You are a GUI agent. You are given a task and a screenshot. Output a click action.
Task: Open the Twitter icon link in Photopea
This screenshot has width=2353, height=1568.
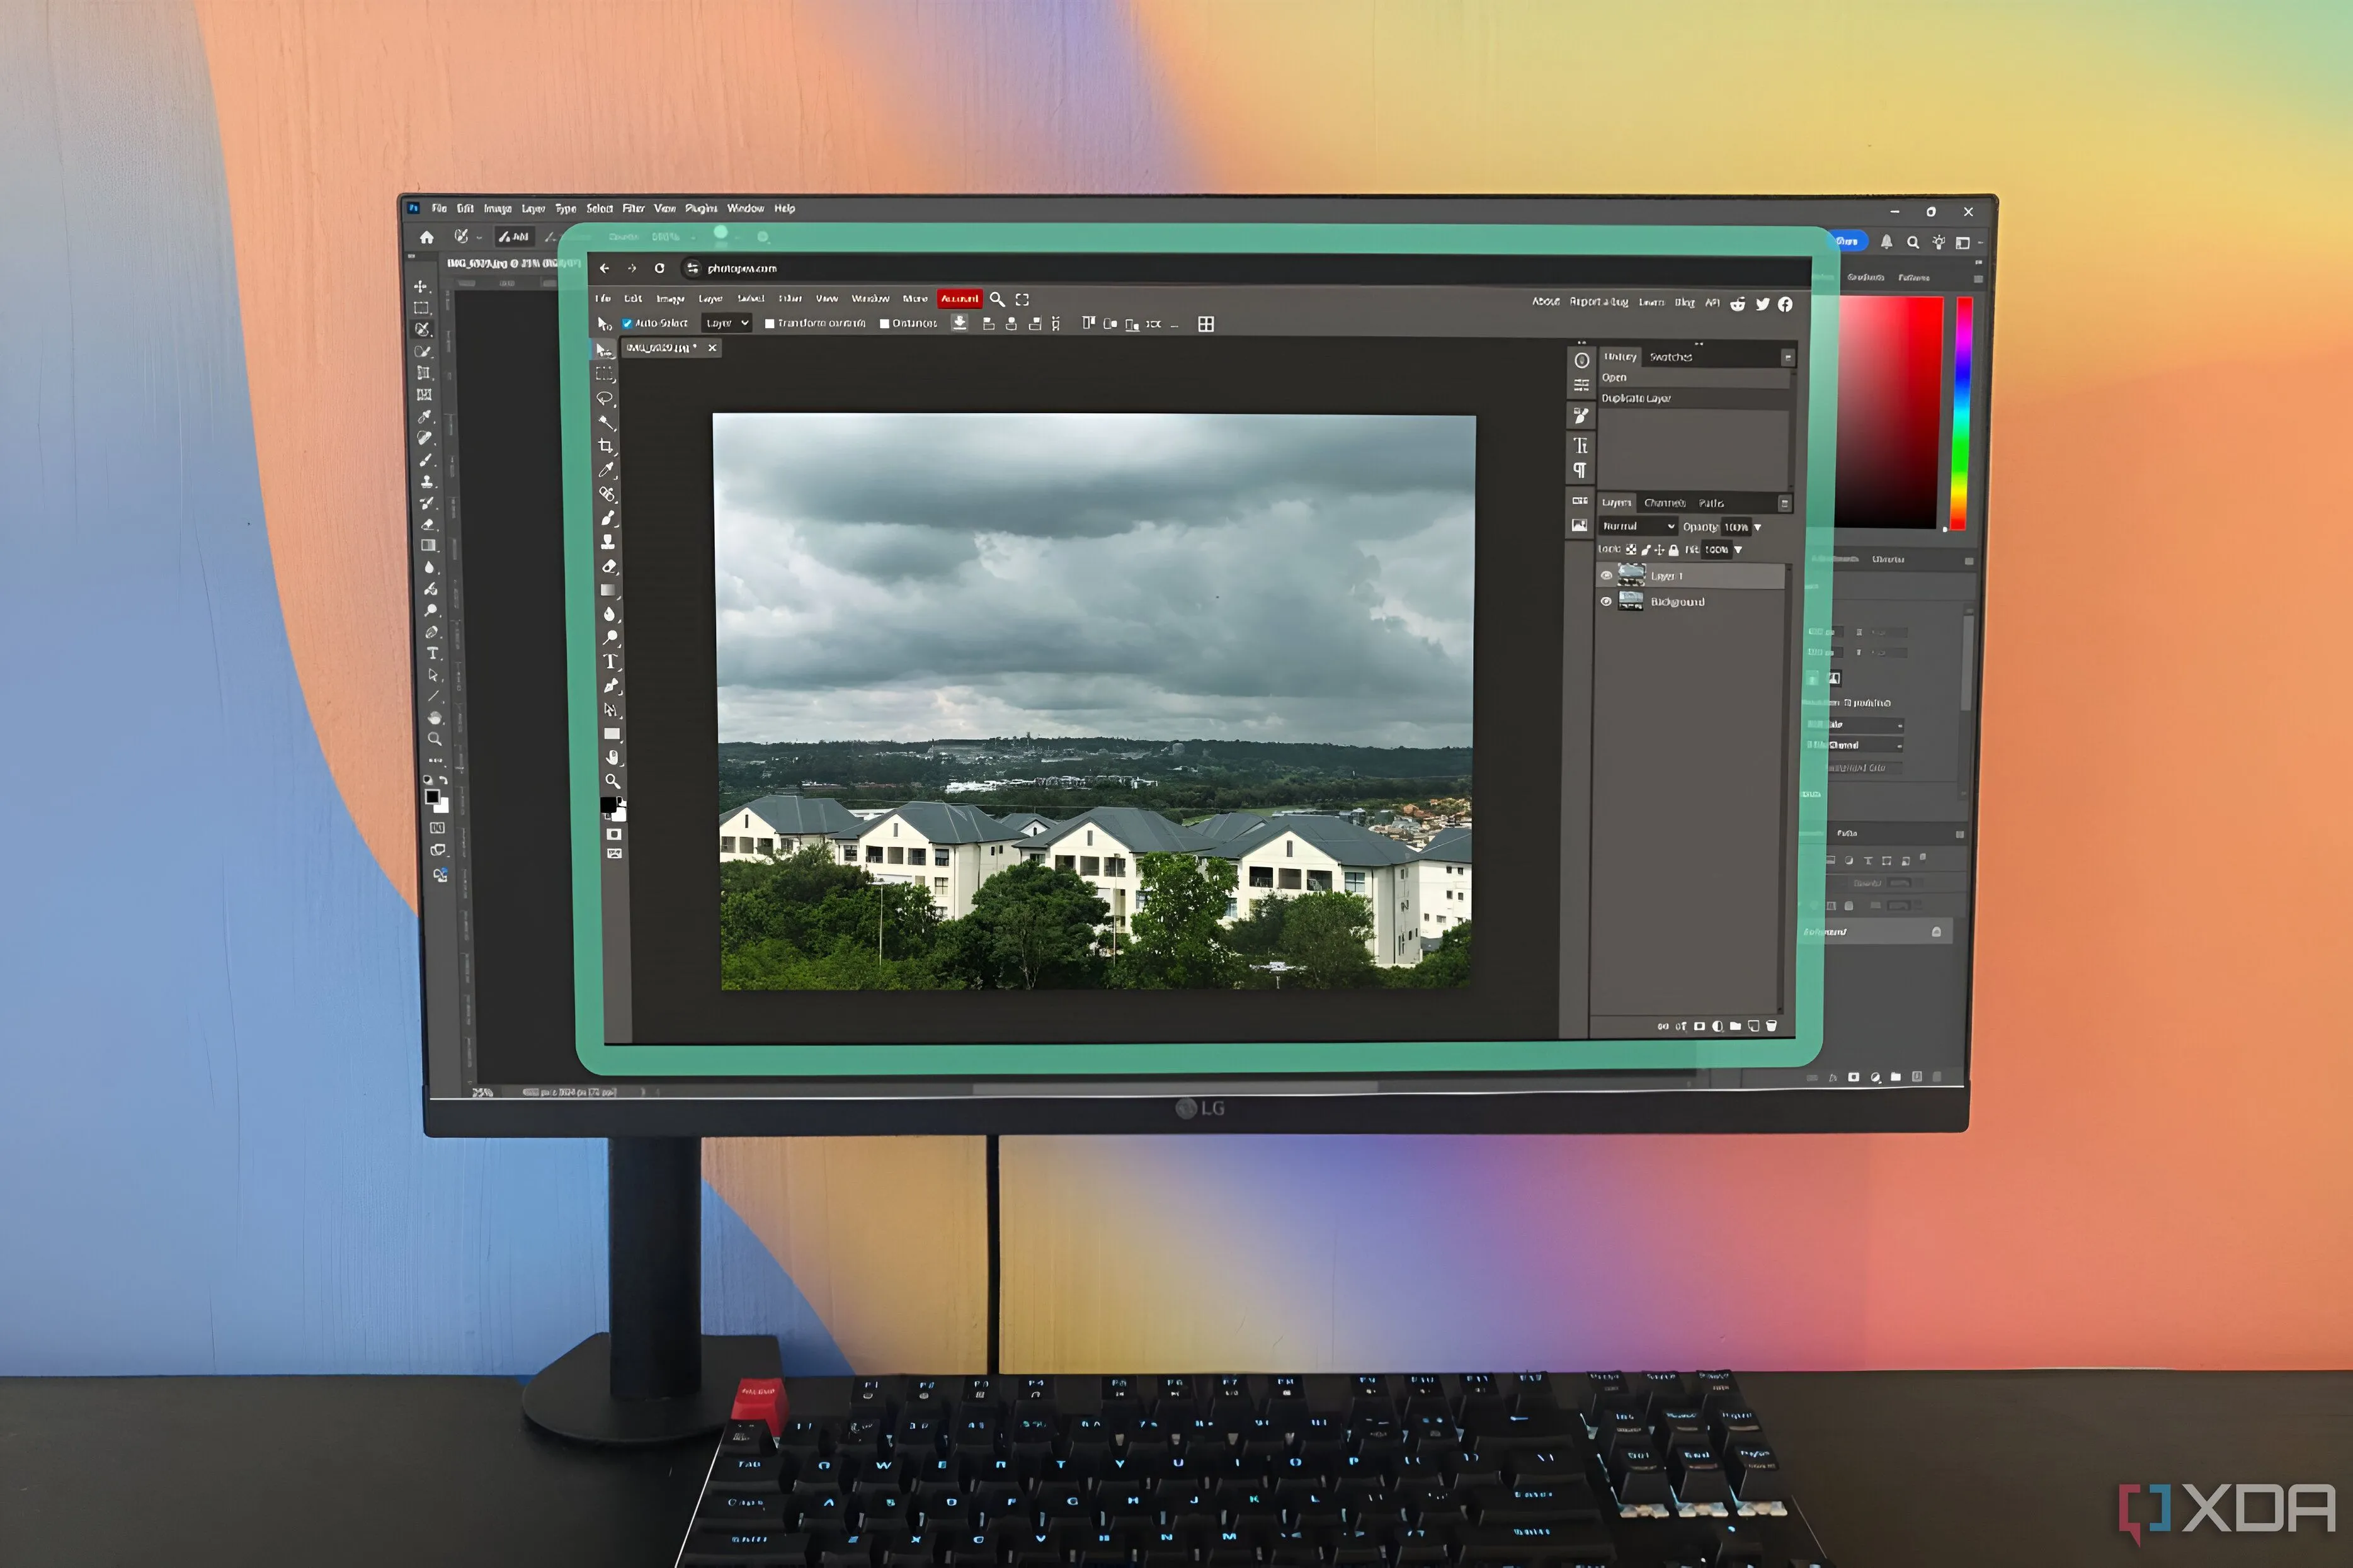1762,304
